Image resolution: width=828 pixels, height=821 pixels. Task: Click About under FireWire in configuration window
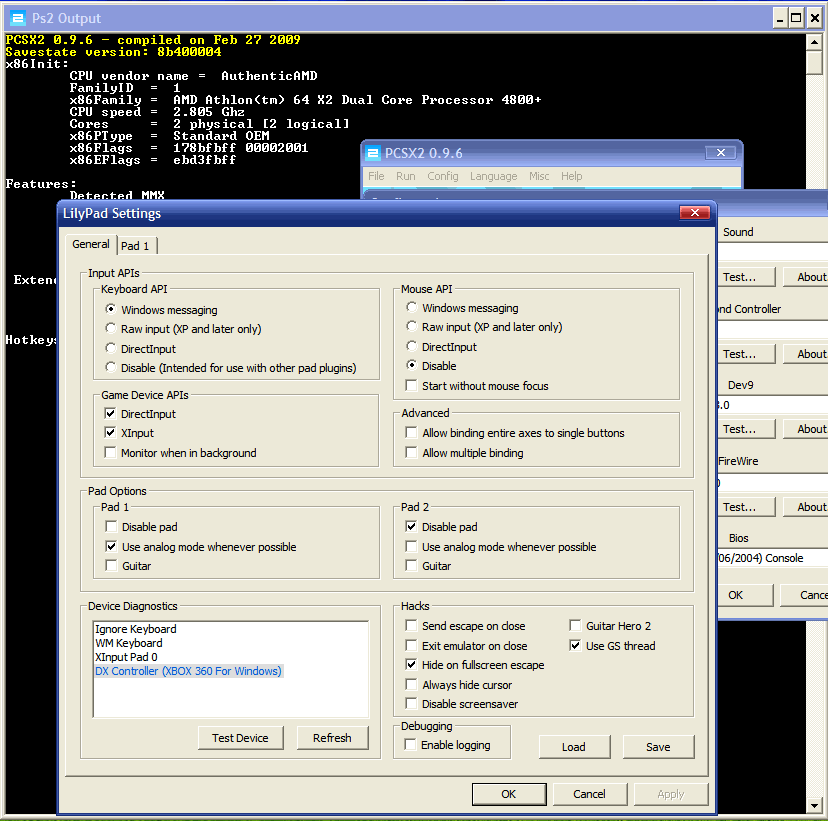(806, 507)
